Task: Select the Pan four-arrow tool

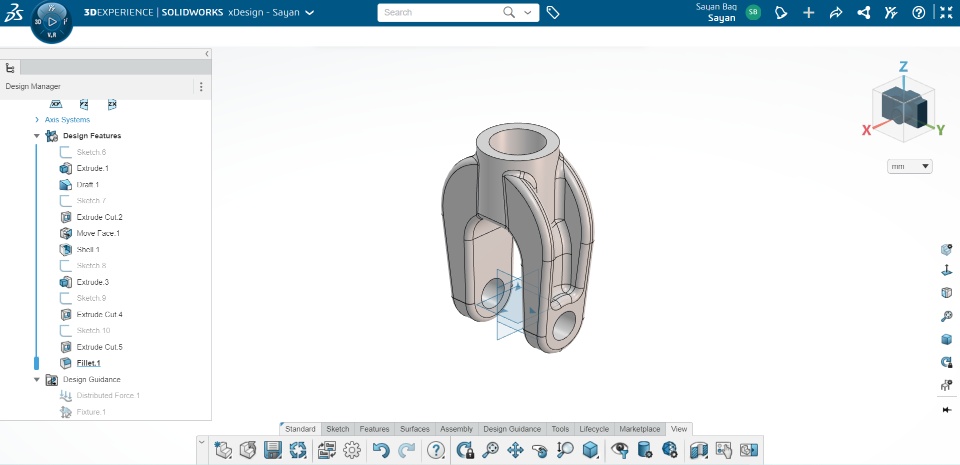Action: tap(516, 451)
